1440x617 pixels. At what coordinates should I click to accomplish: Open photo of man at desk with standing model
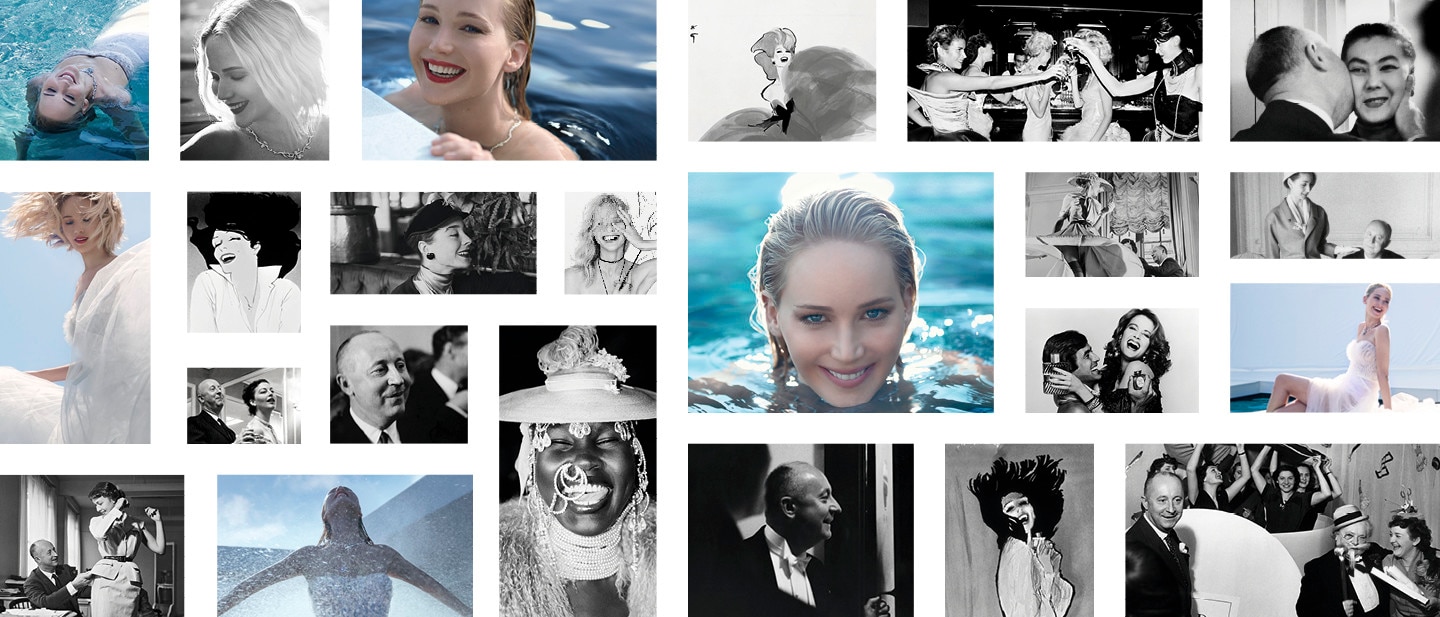[x=92, y=546]
